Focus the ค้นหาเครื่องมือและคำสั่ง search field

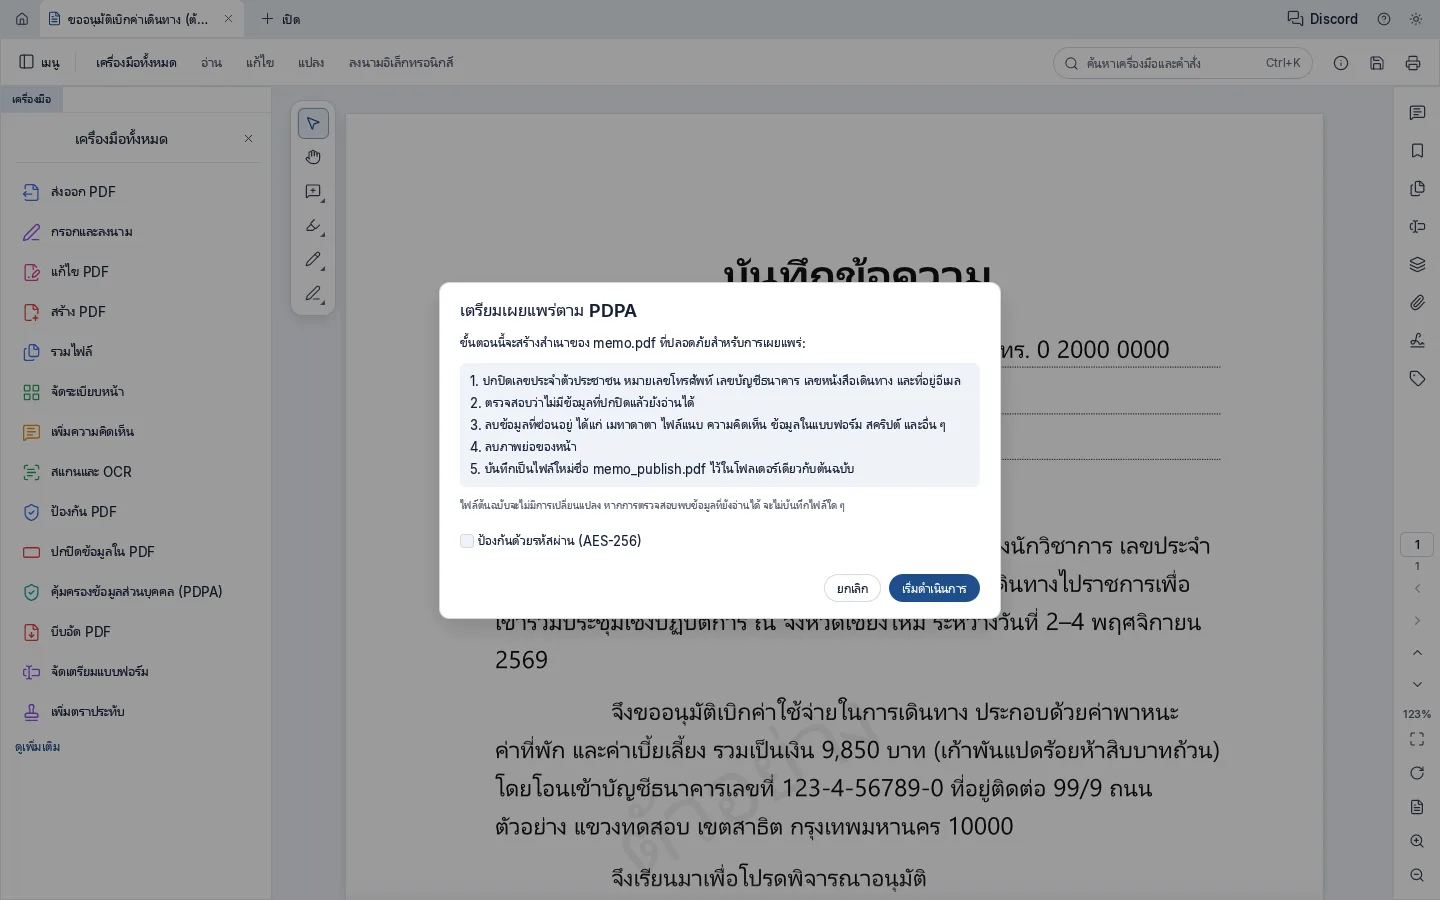(x=1183, y=63)
